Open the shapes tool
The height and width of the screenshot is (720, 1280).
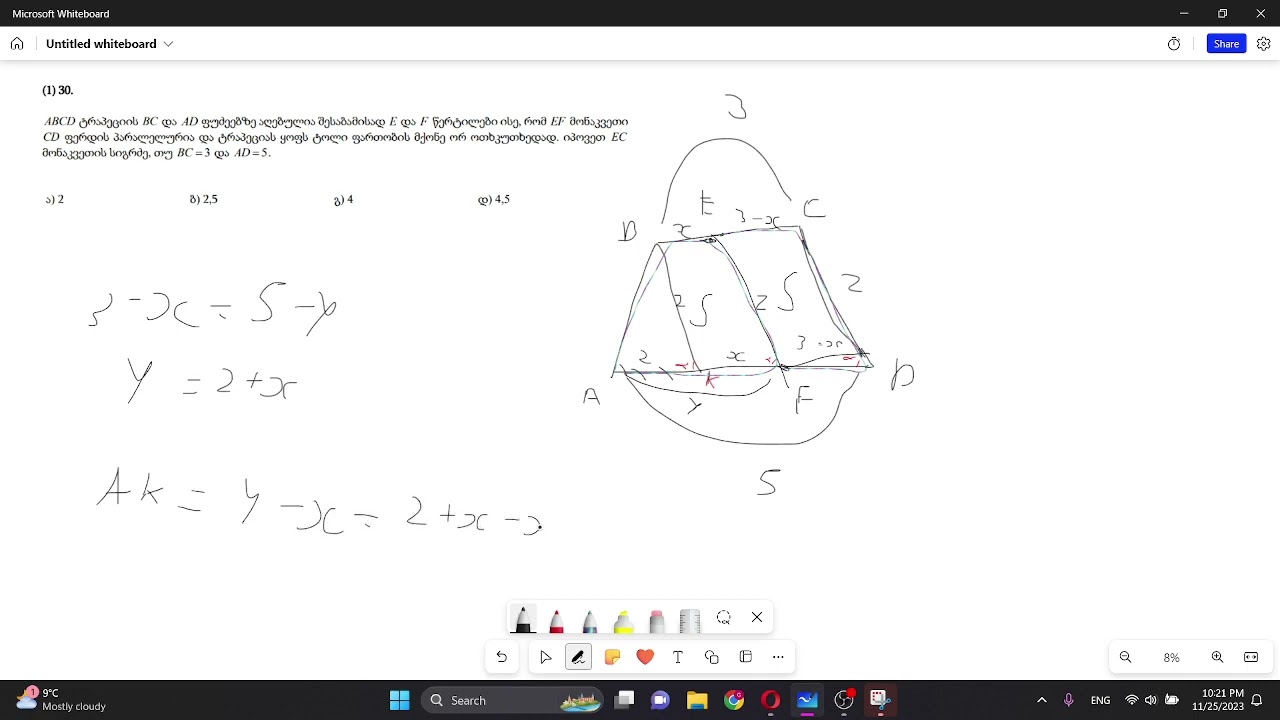pyautogui.click(x=712, y=657)
